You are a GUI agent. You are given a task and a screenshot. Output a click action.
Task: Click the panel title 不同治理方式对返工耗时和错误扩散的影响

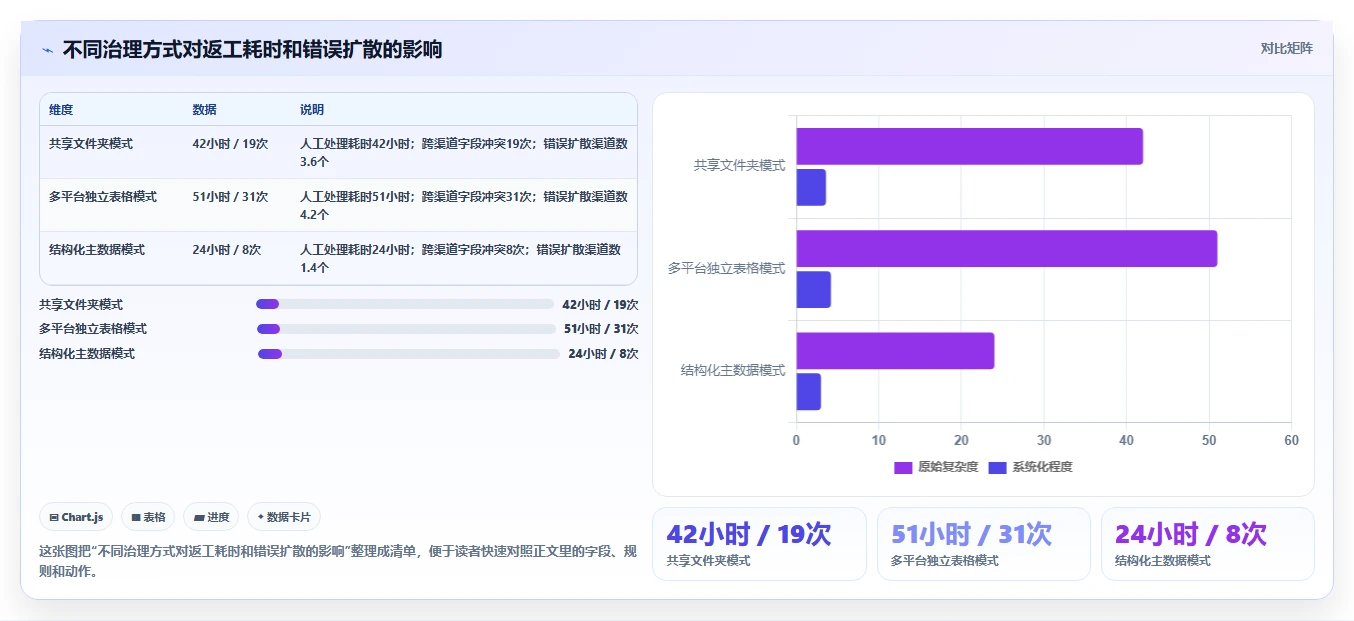point(252,50)
